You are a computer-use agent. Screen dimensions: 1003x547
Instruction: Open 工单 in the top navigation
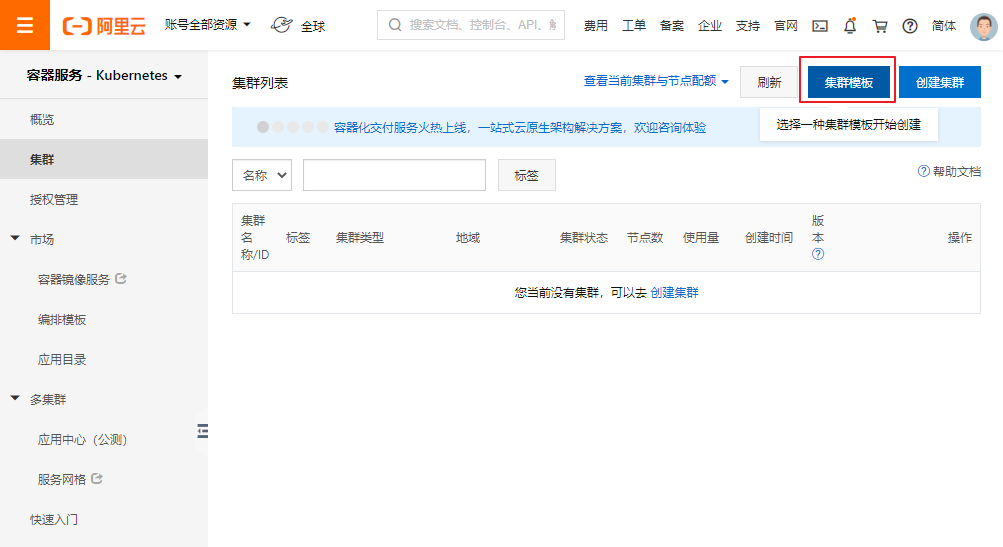pyautogui.click(x=634, y=26)
